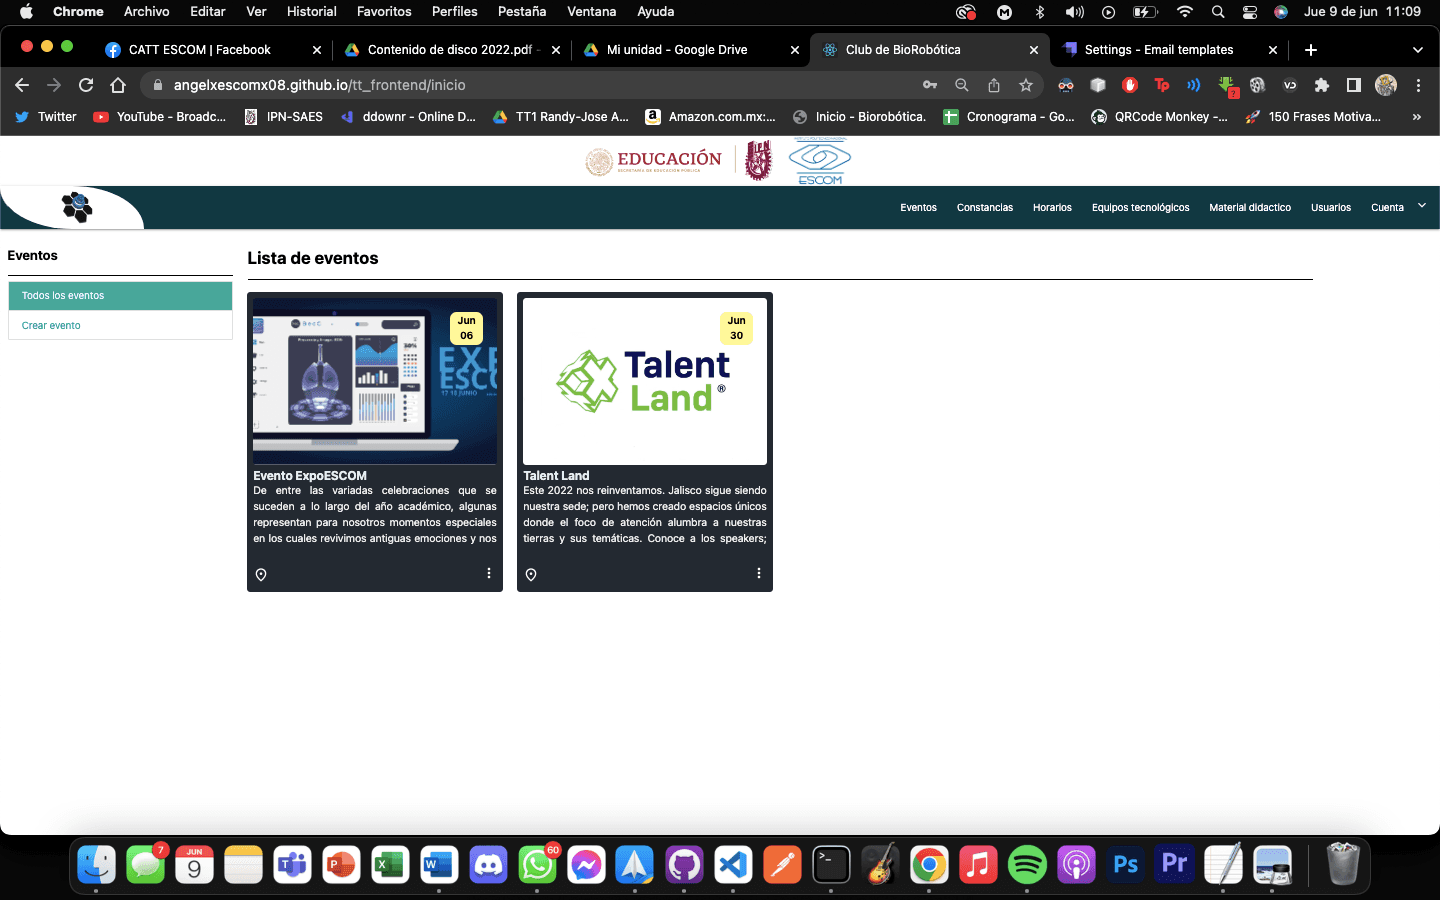Open Visual Studio Code from Dock

(733, 864)
